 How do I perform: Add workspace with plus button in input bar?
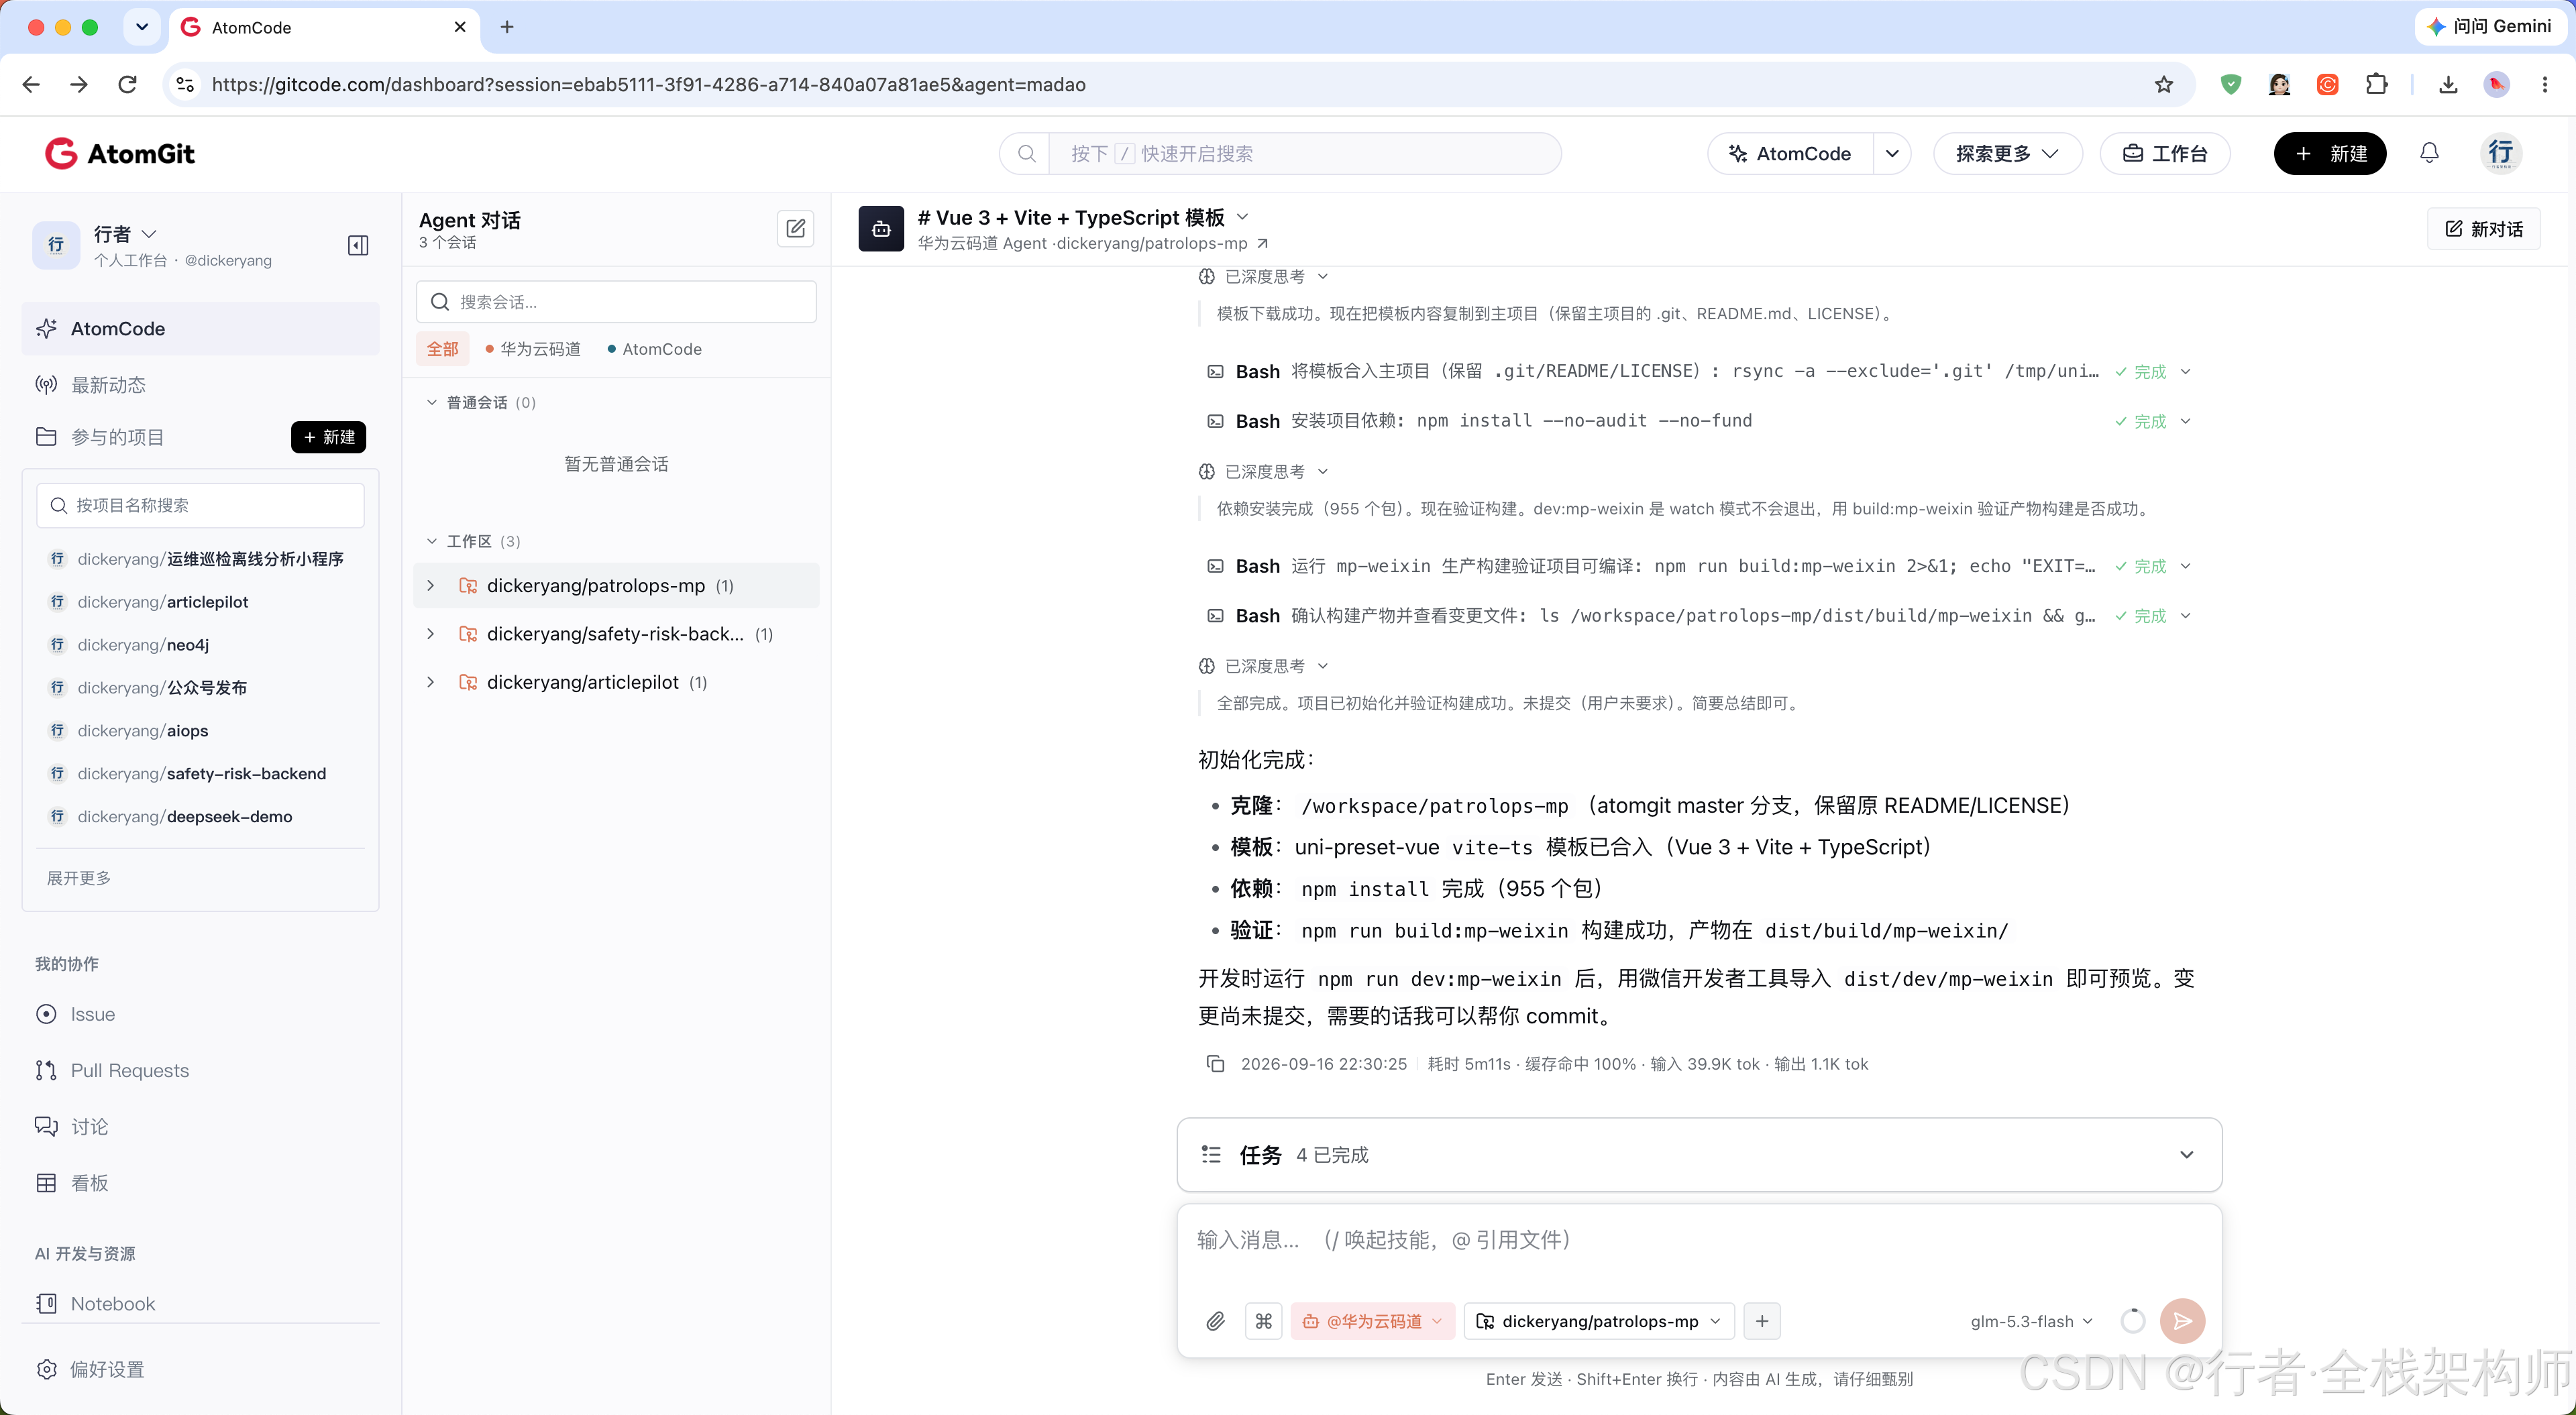tap(1762, 1321)
